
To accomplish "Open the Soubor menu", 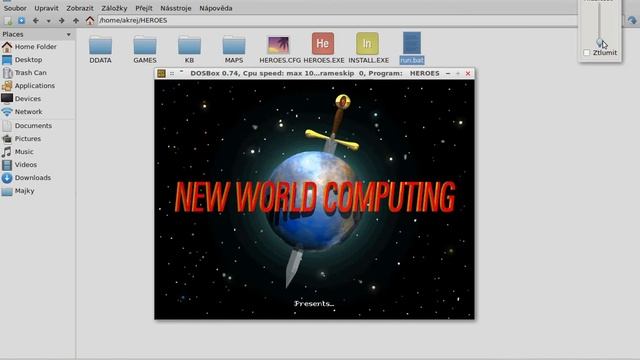I will [15, 8].
